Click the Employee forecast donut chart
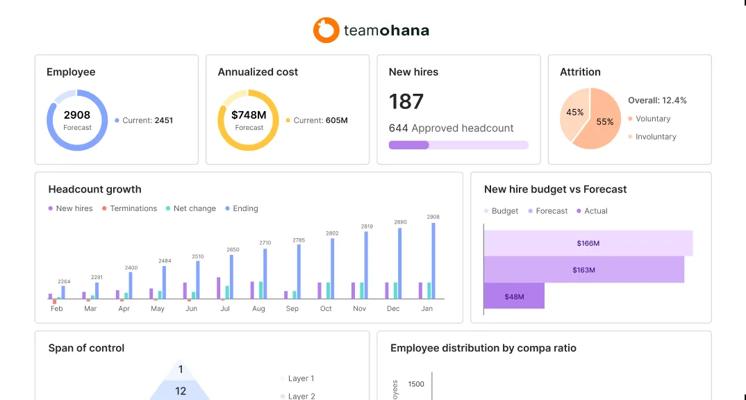The width and height of the screenshot is (746, 400). [77, 120]
